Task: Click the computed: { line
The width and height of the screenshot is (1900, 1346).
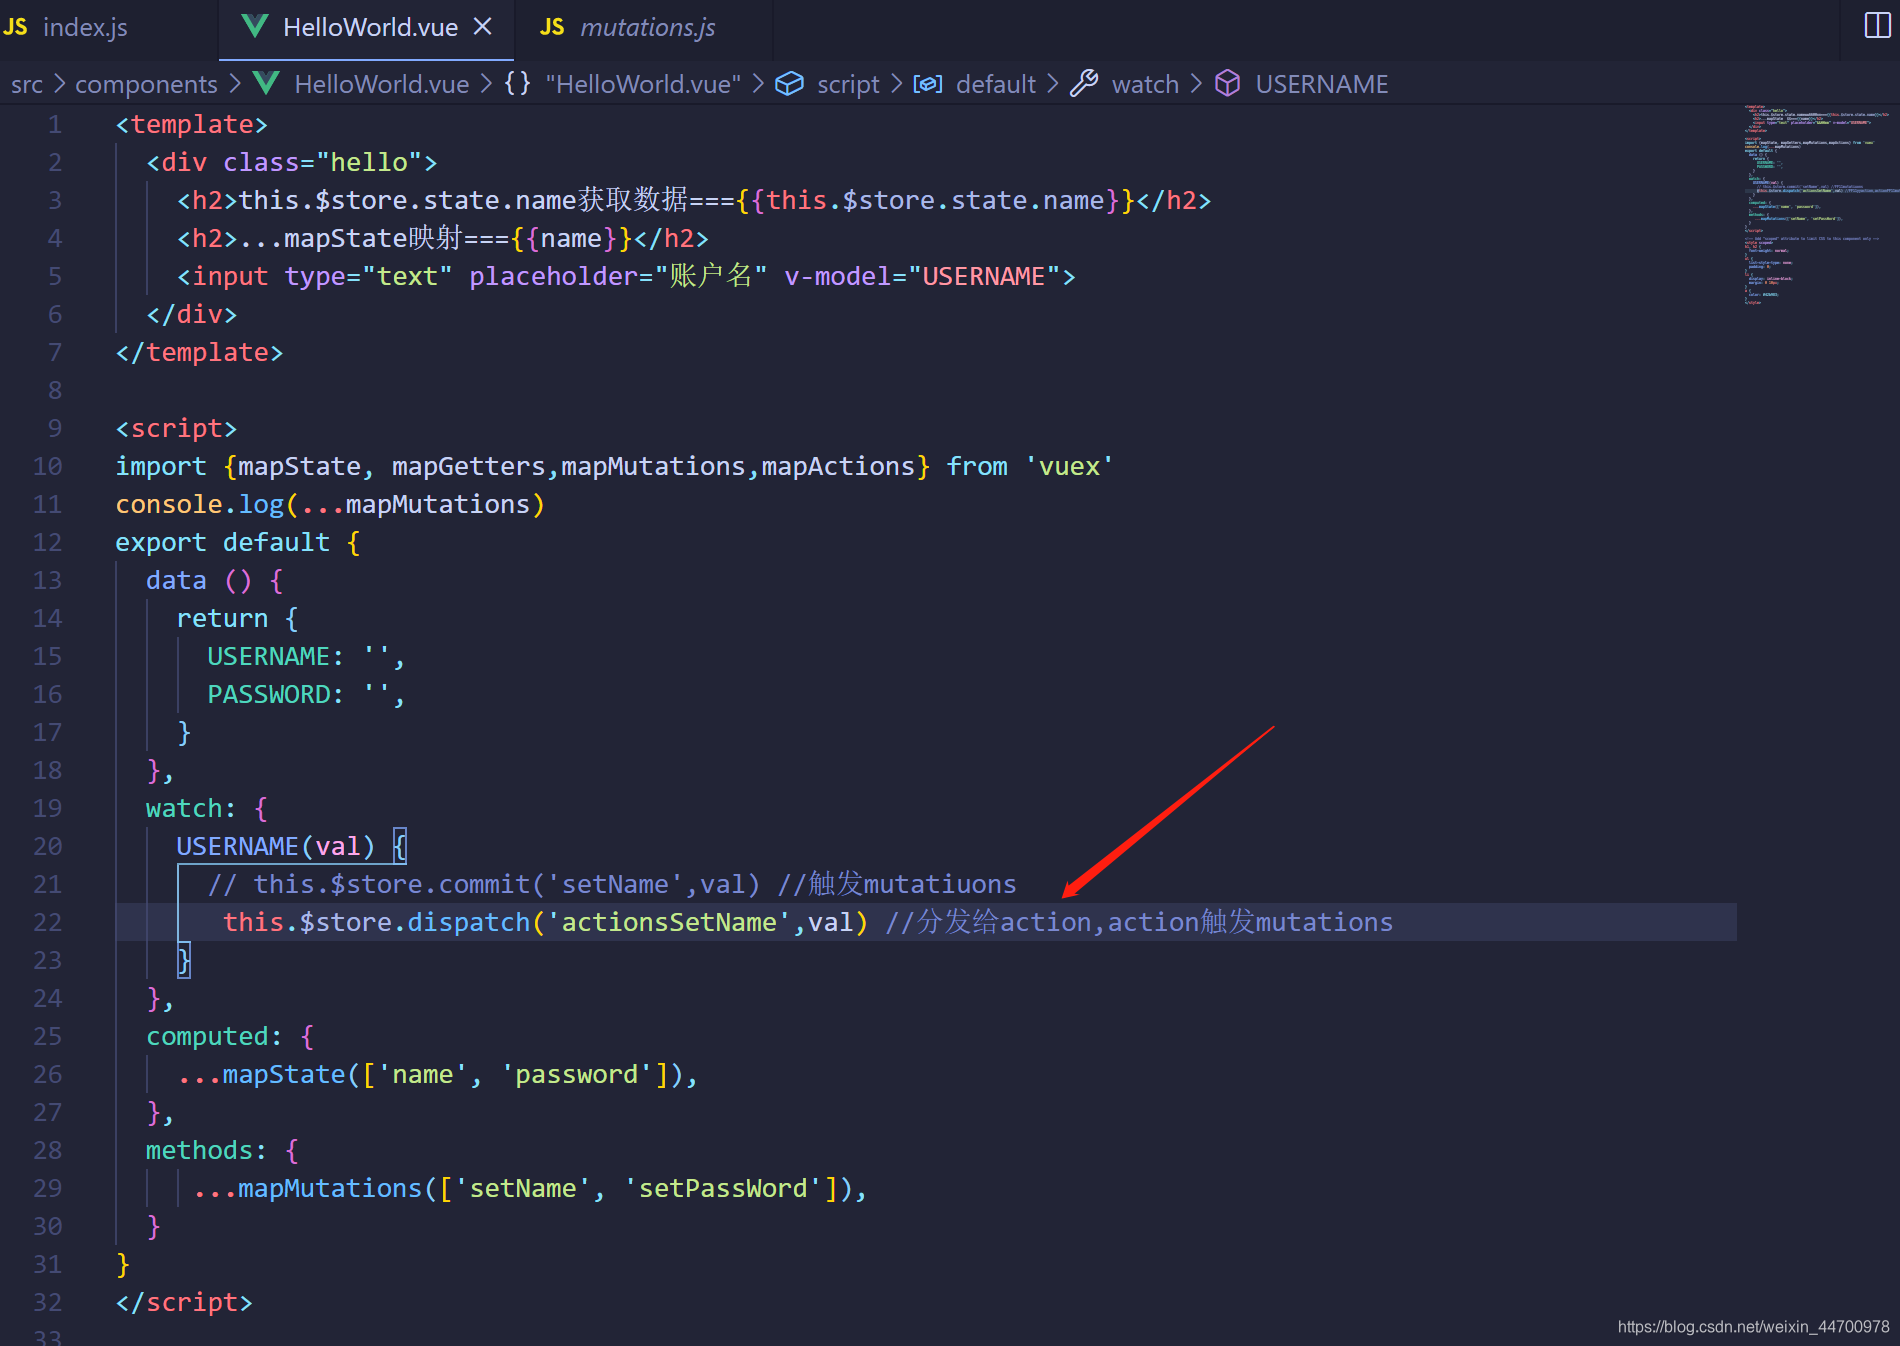Action: click(x=230, y=1036)
